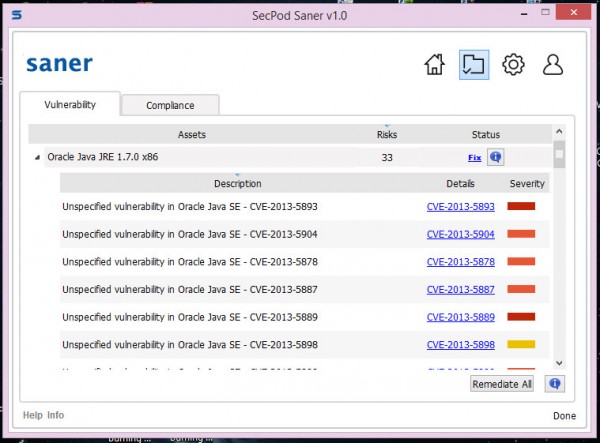Click the Info link at bottom
Image resolution: width=600 pixels, height=443 pixels.
coord(55,415)
